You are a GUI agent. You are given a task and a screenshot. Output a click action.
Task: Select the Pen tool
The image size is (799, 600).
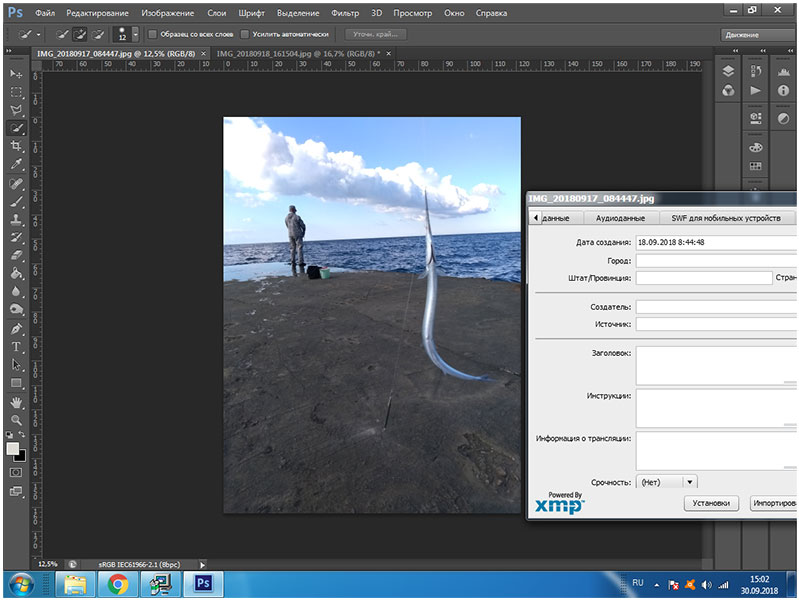[x=16, y=328]
